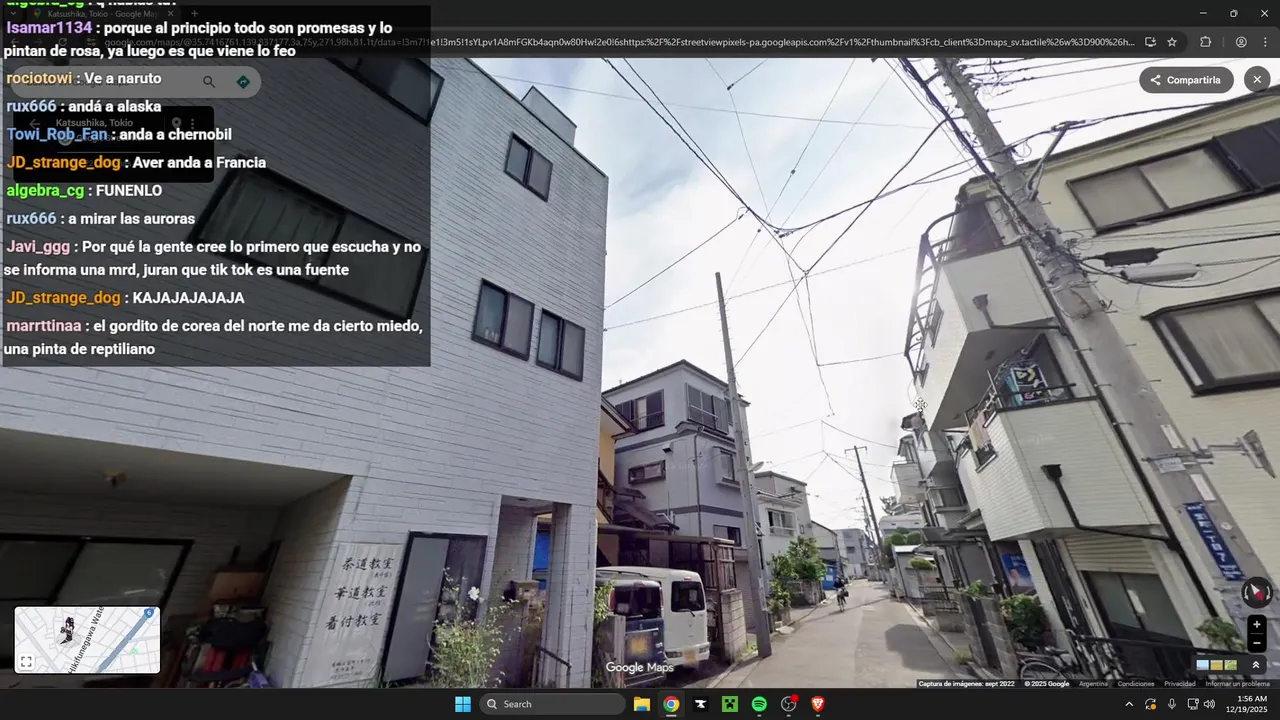Open the browser extensions puzzle icon
1280x720 pixels.
click(1205, 42)
